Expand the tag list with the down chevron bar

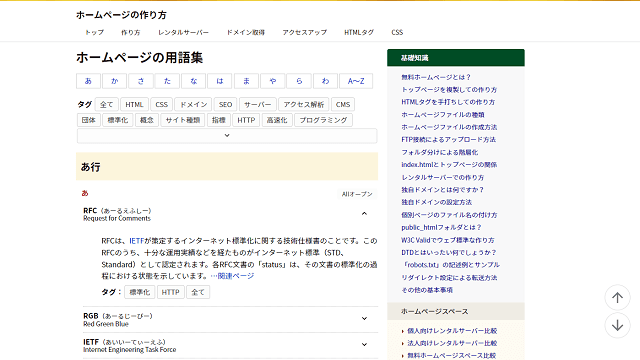(x=227, y=136)
